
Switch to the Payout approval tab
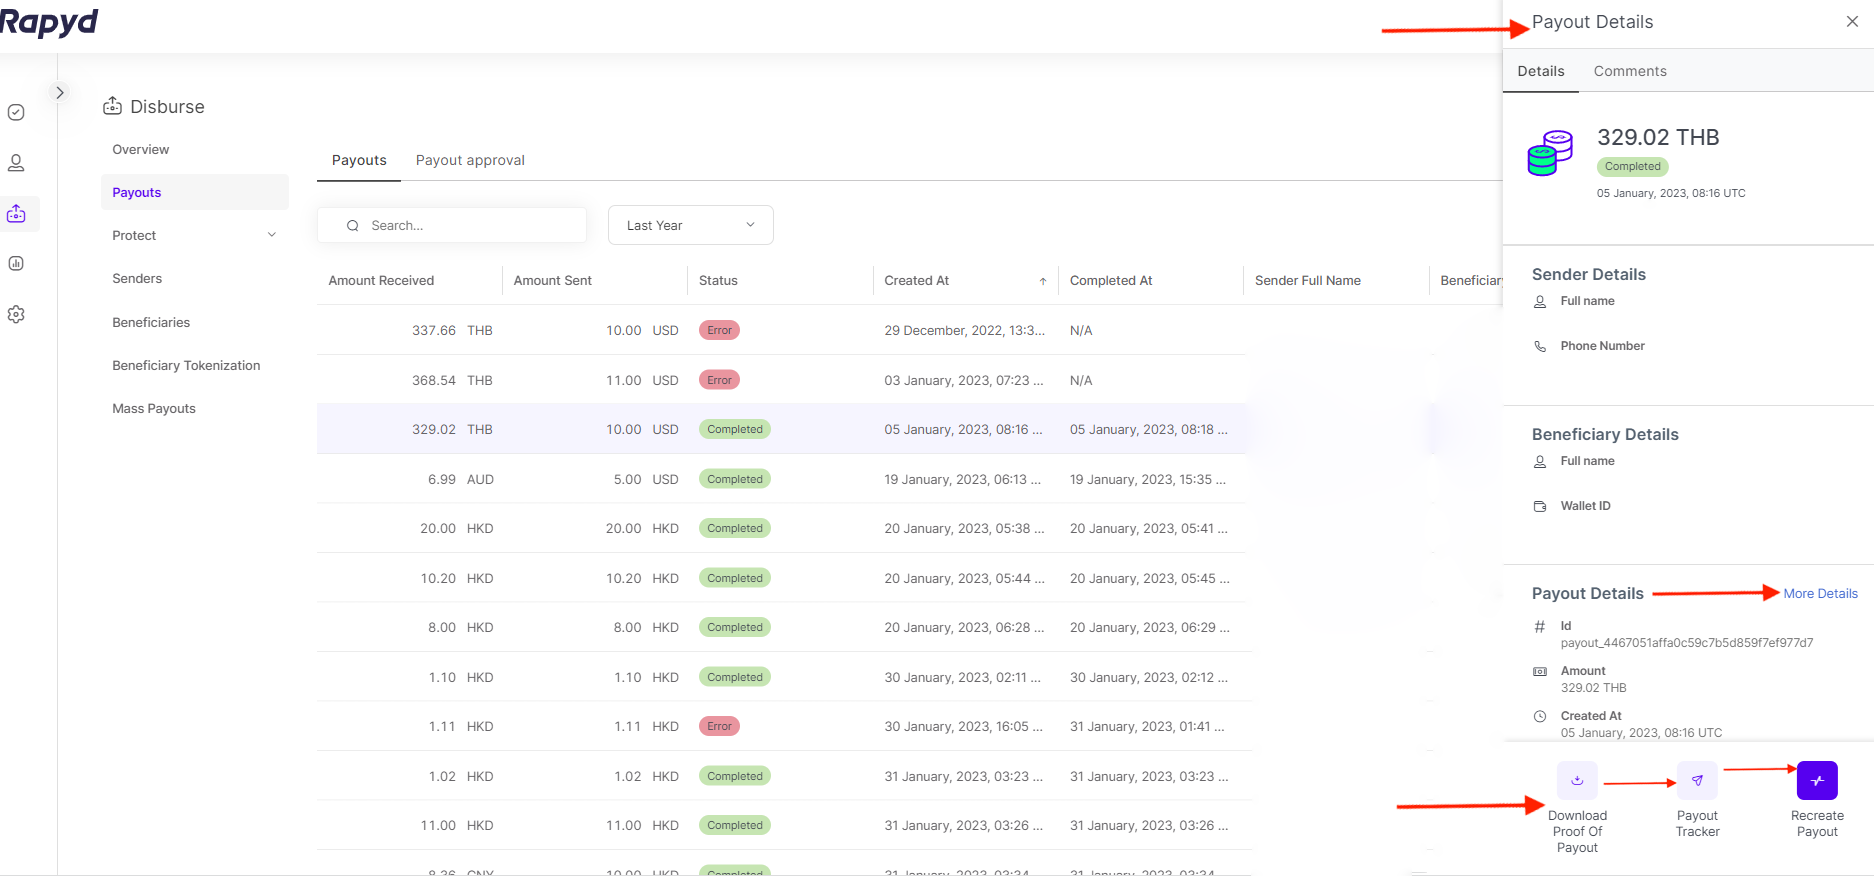pyautogui.click(x=470, y=160)
